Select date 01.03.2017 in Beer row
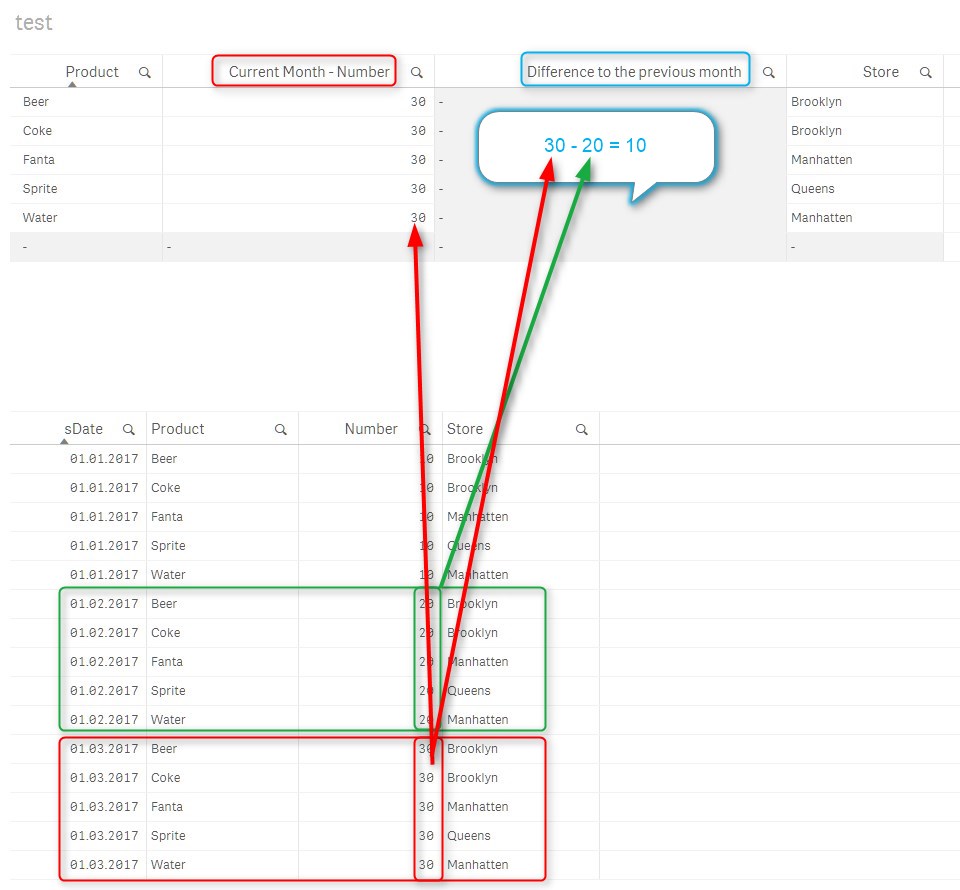The image size is (960, 890). pos(104,749)
